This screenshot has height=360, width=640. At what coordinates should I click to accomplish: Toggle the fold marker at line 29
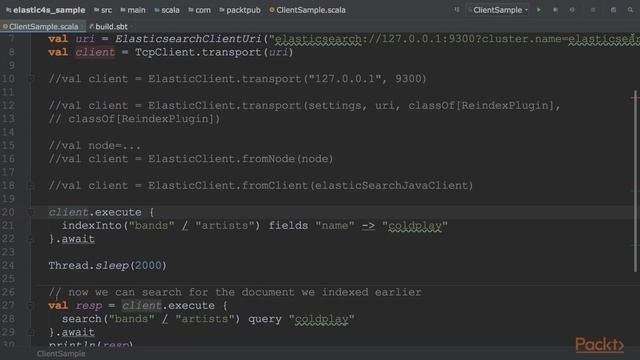coord(31,332)
